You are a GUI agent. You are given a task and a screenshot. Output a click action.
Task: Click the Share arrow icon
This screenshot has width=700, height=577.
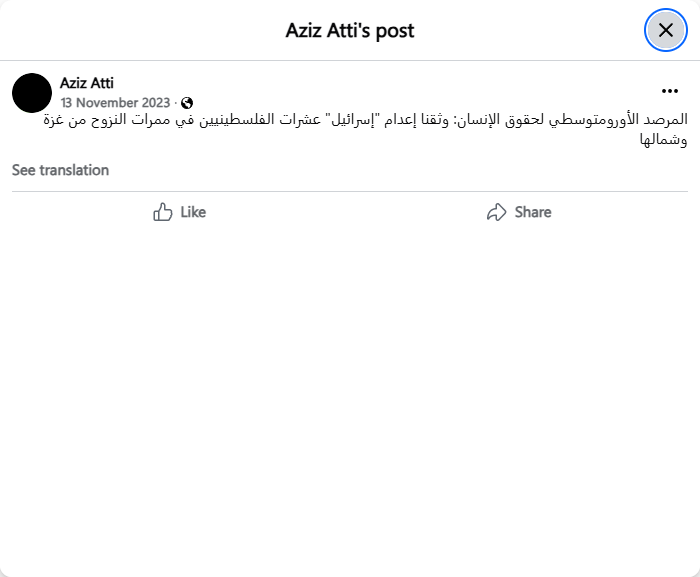click(496, 212)
